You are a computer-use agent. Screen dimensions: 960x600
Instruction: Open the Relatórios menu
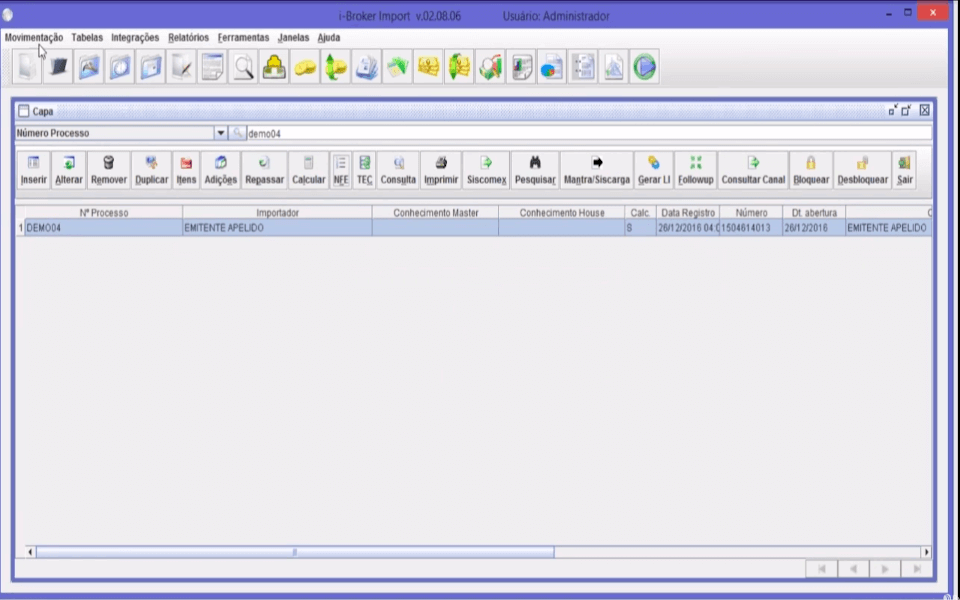(188, 37)
